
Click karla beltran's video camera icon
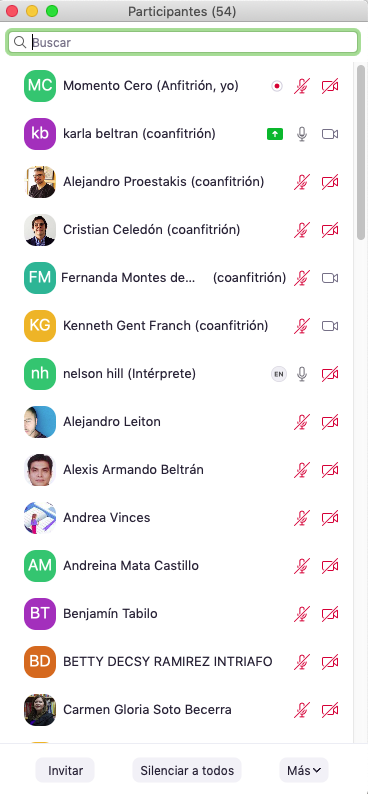(x=330, y=134)
